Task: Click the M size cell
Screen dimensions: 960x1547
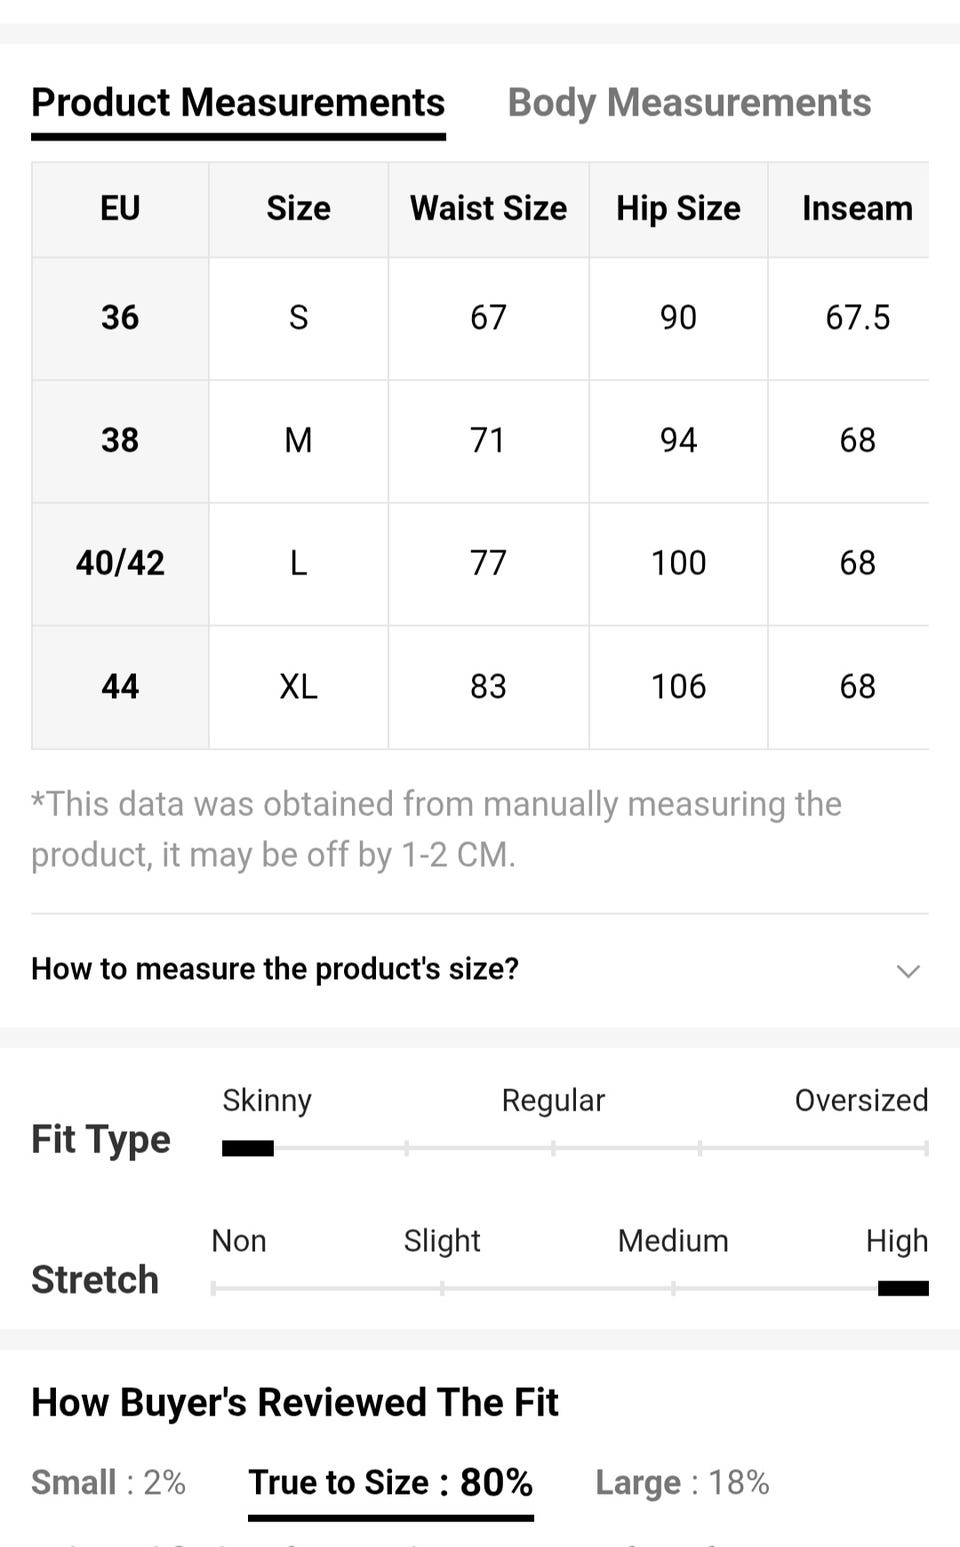Action: (298, 440)
